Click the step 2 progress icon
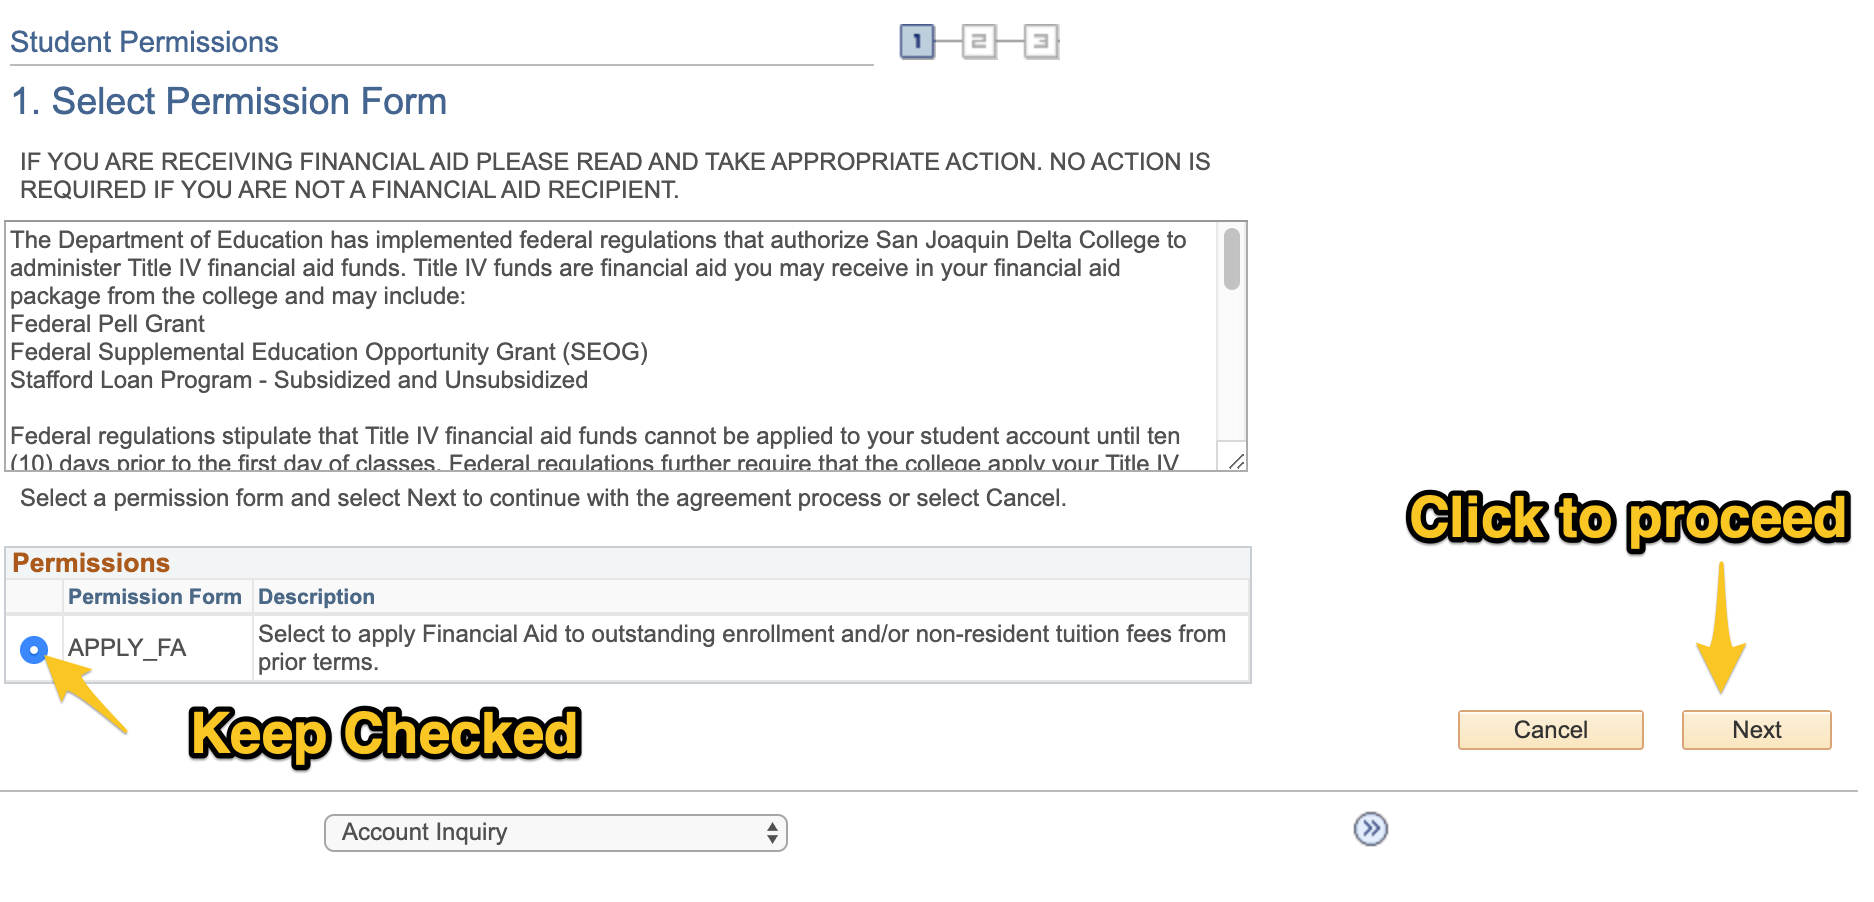 pyautogui.click(x=978, y=42)
